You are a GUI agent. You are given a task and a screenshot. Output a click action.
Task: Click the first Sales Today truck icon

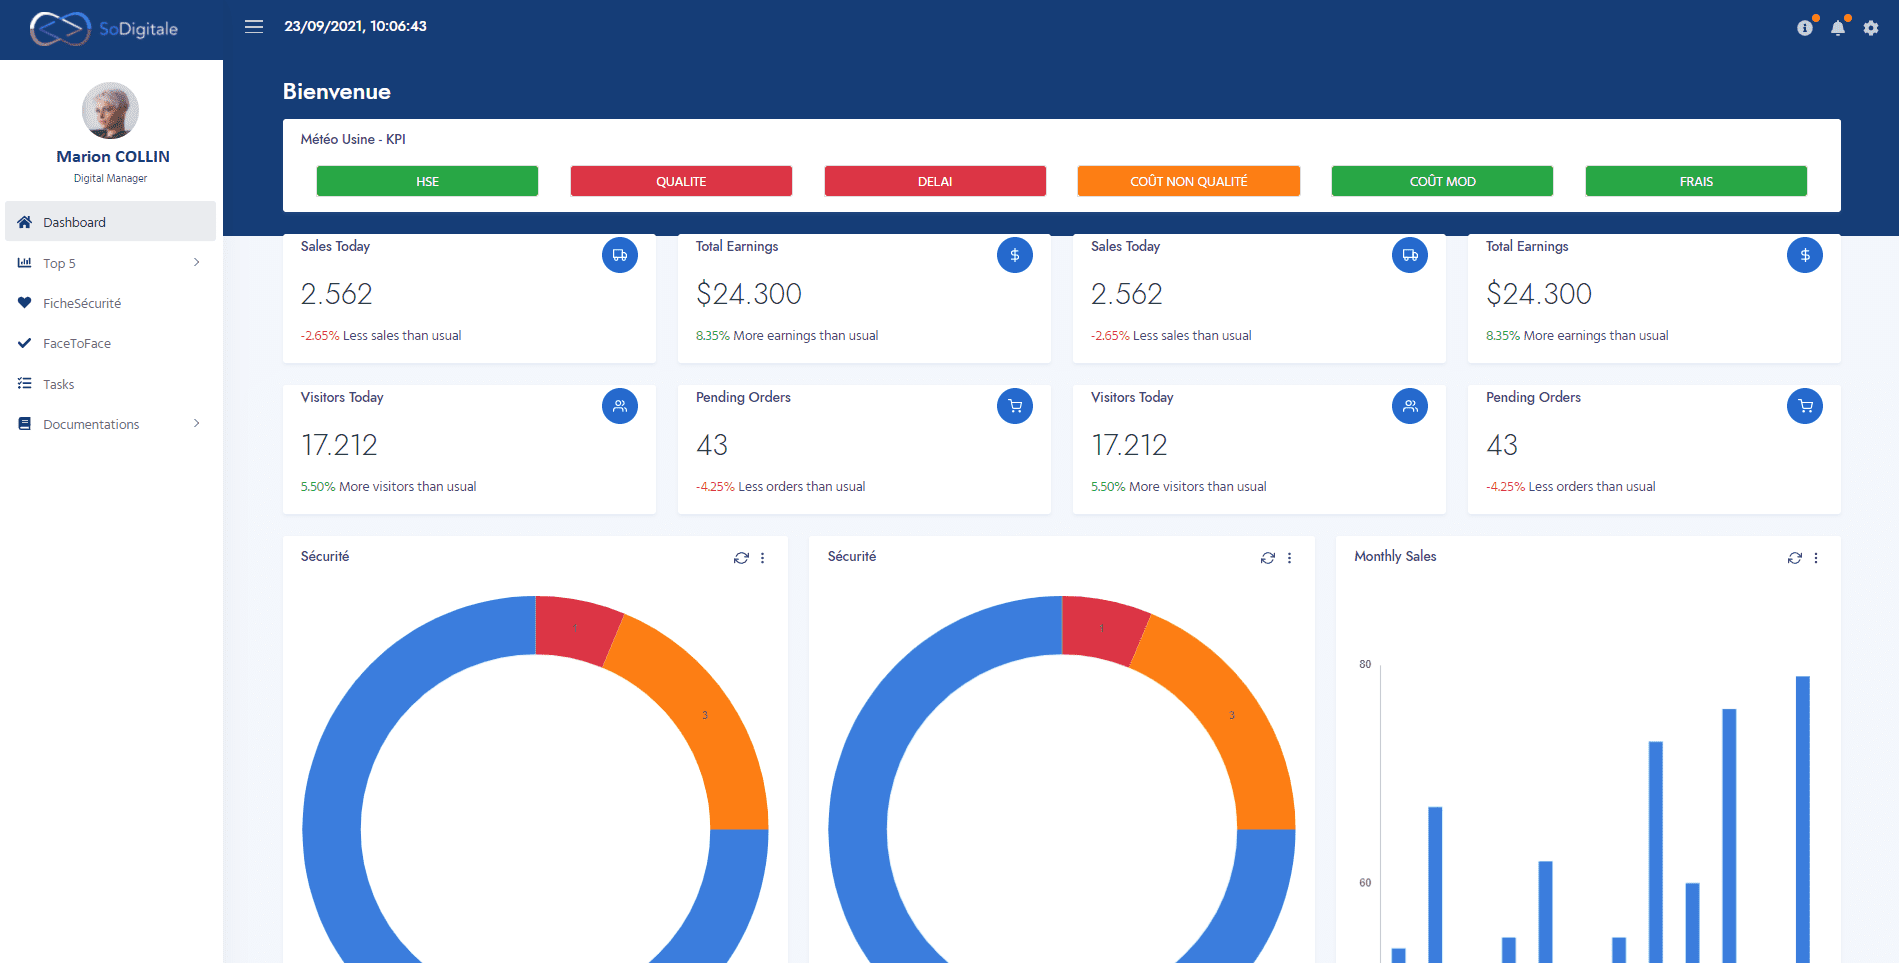(x=619, y=255)
